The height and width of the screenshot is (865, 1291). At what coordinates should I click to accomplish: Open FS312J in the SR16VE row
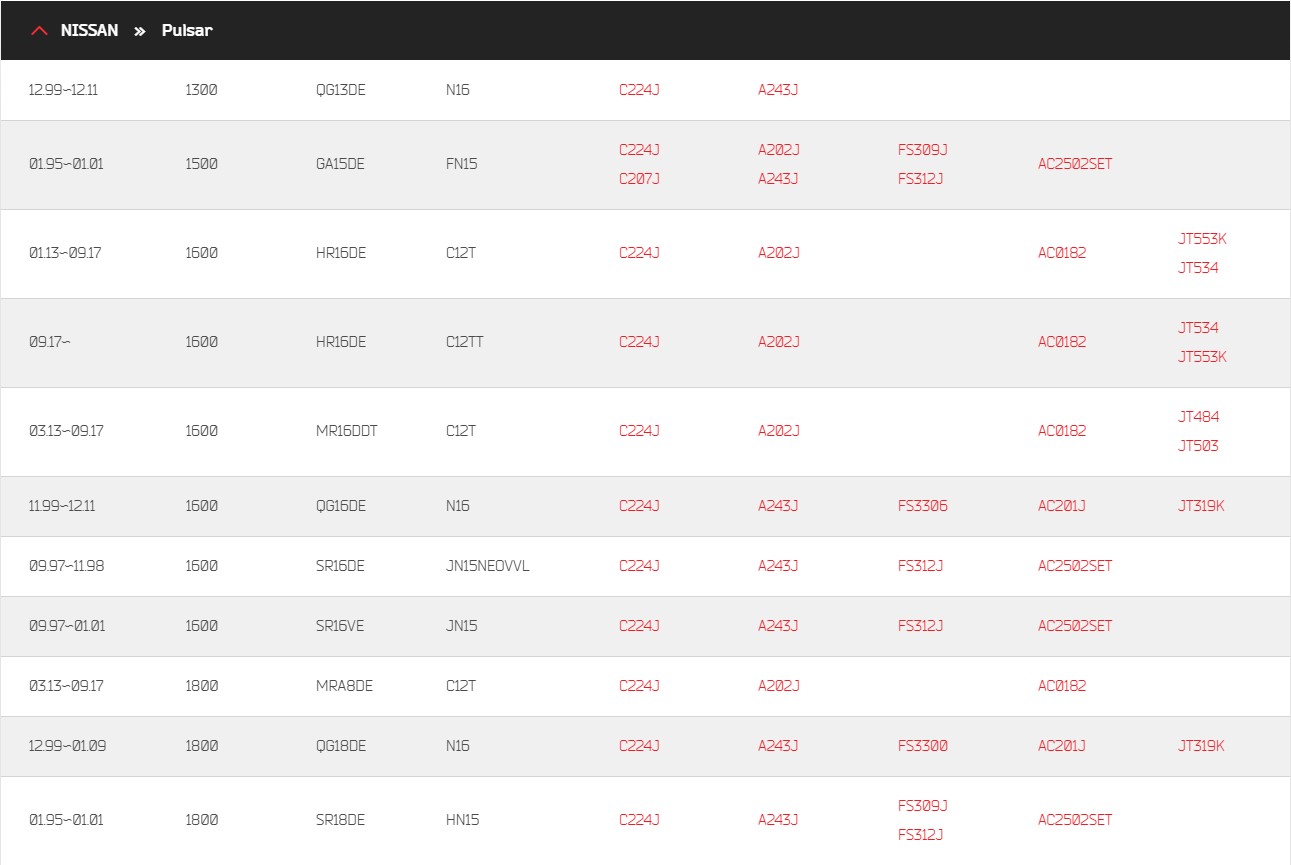point(921,626)
